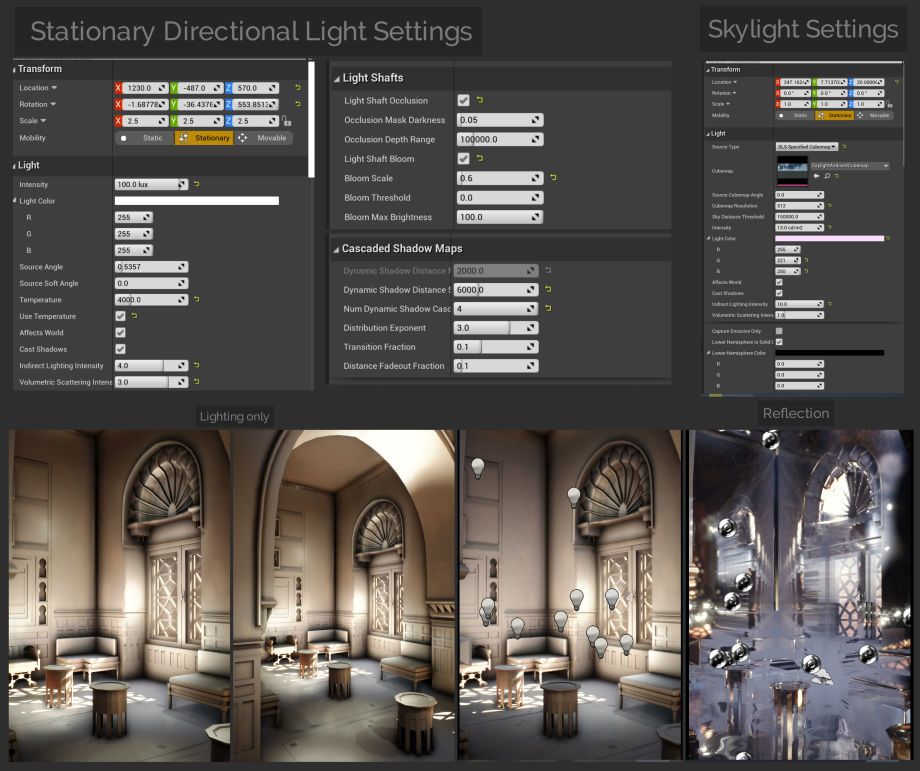Reset Light Shaft Bloom to default
Viewport: 920px width, 771px height.
(x=480, y=158)
